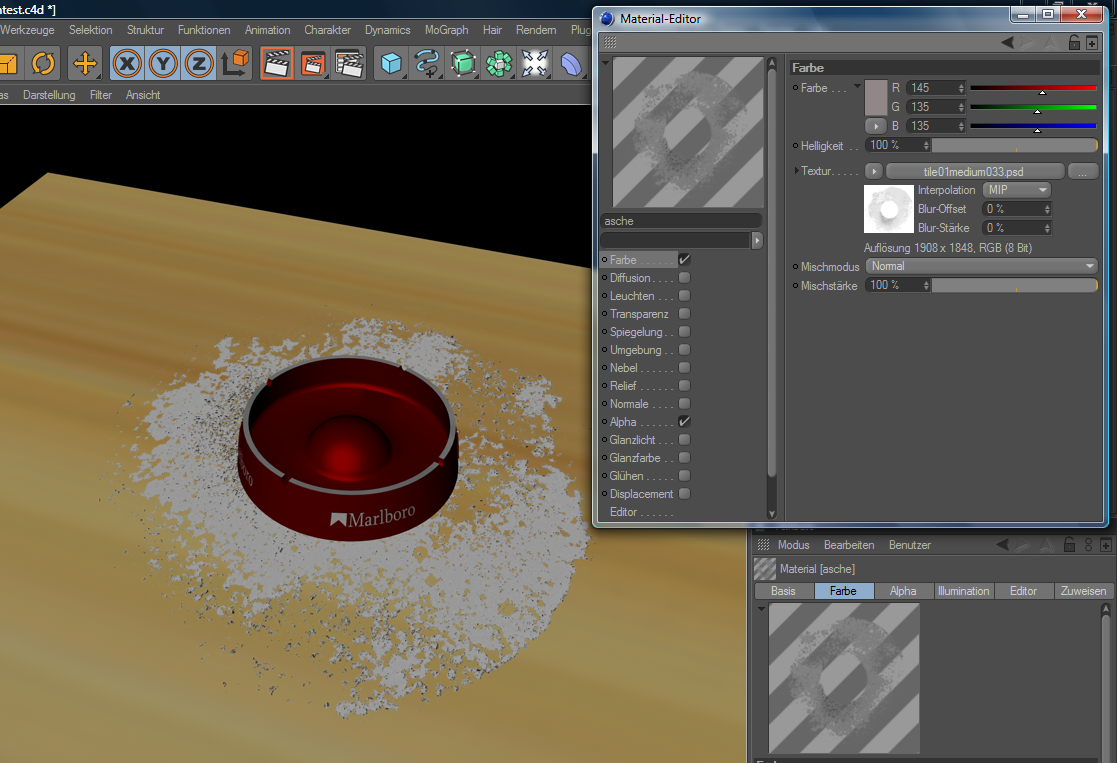Collapse preview triangle in Attribute manager
The image size is (1117, 763).
pyautogui.click(x=761, y=609)
